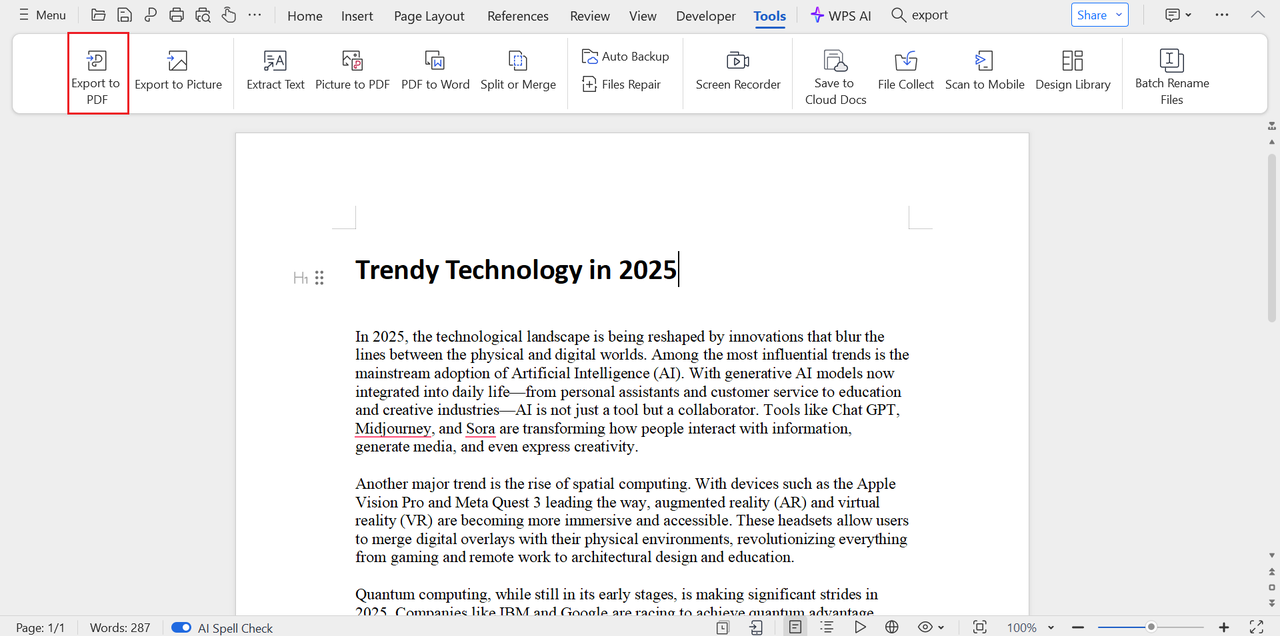The height and width of the screenshot is (636, 1280).
Task: Enter full screen mode from status bar
Action: click(x=1257, y=627)
